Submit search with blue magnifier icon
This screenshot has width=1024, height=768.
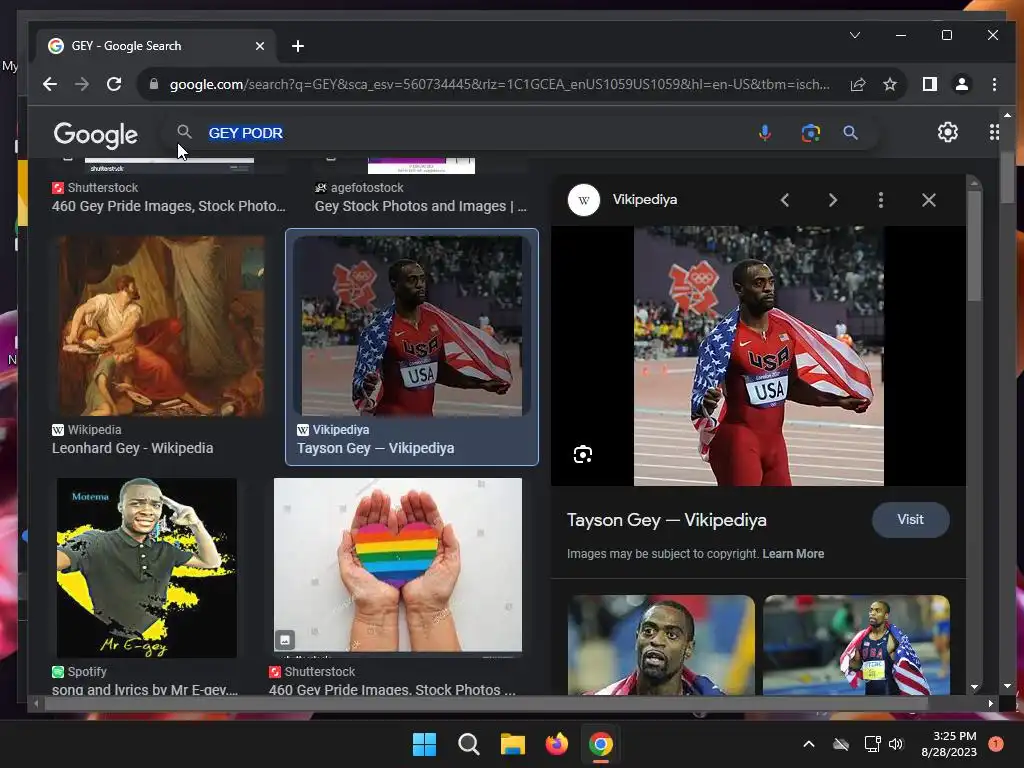click(x=850, y=133)
